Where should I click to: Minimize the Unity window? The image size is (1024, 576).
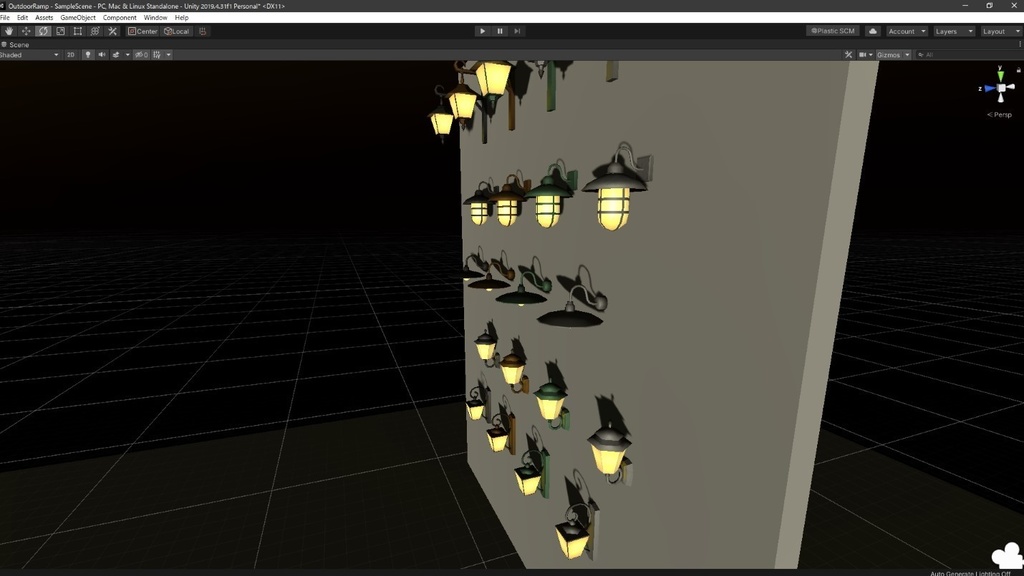pos(965,6)
